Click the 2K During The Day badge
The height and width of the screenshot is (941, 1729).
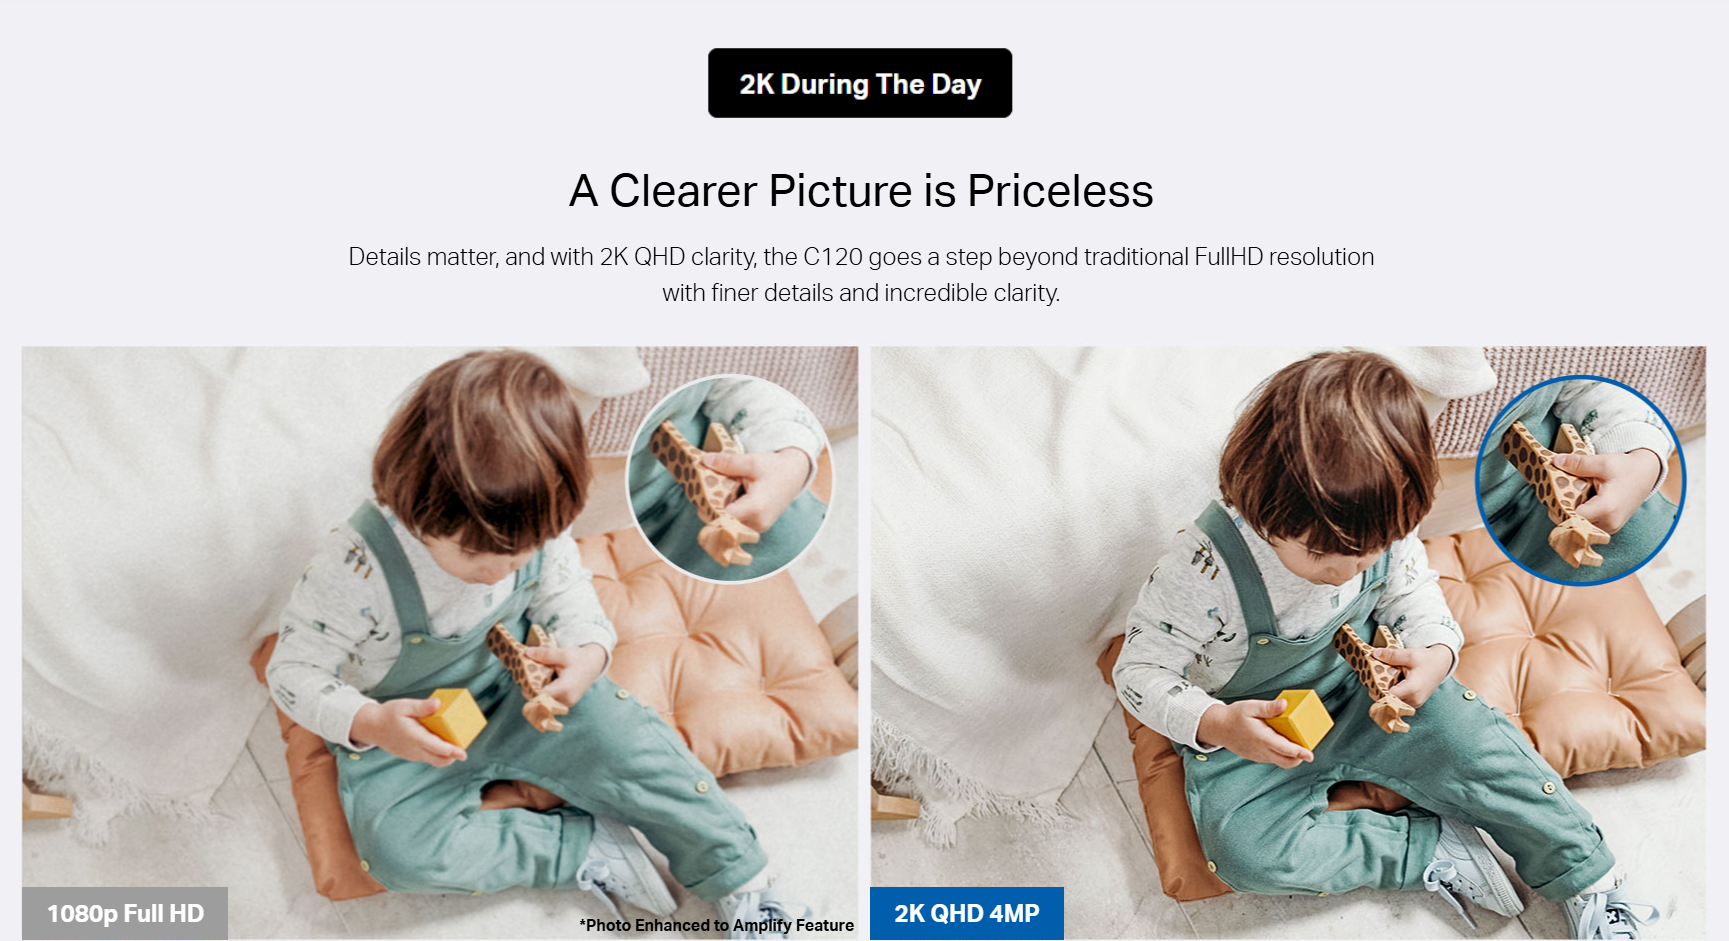(x=860, y=83)
